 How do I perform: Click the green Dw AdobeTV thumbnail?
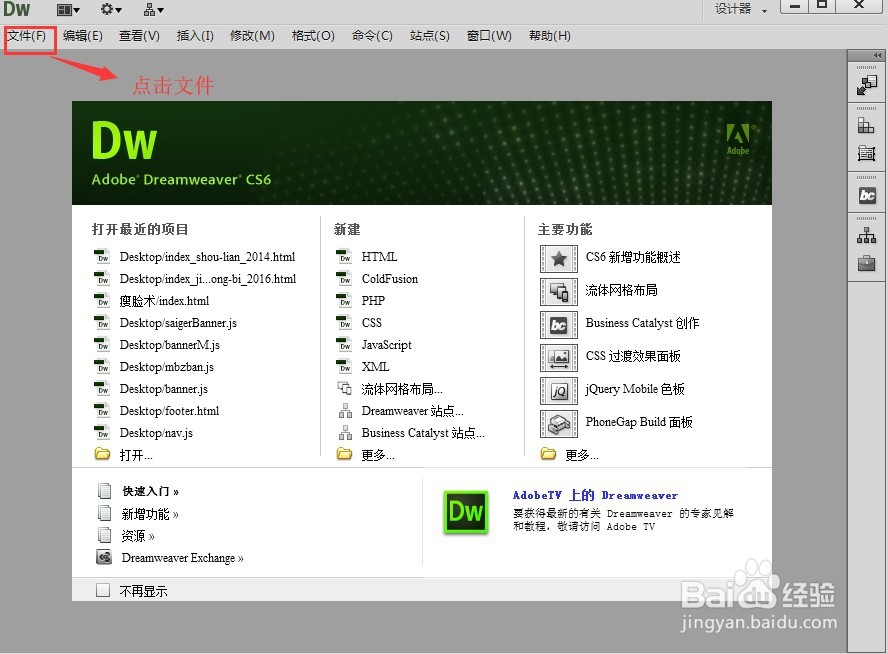[466, 512]
